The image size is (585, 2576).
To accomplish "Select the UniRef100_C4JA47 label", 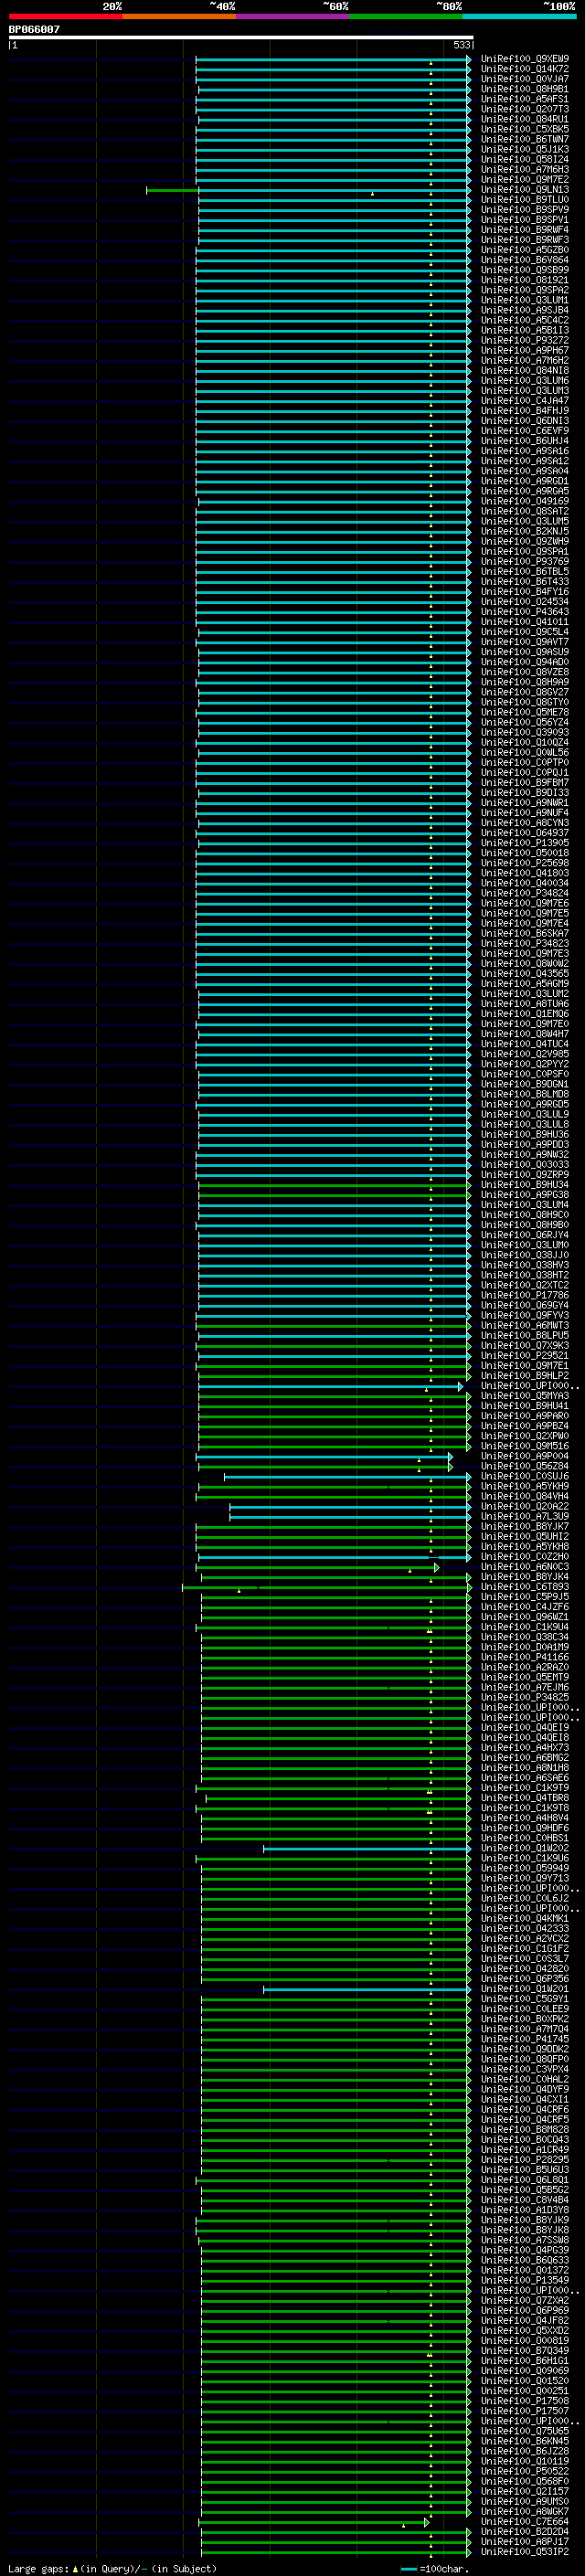I will 525,401.
